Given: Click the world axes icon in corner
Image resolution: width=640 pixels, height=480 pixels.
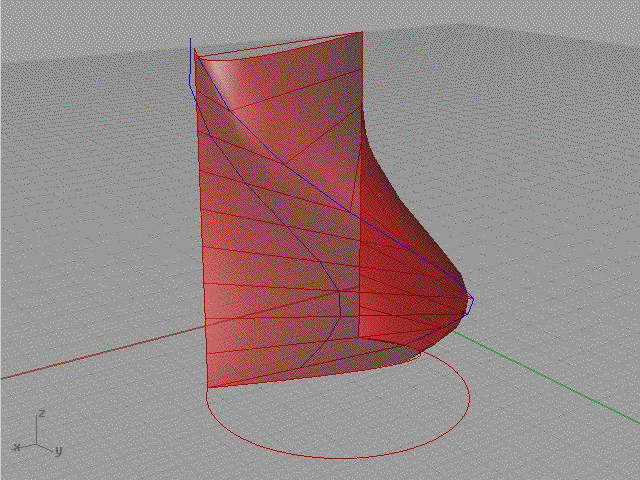Looking at the screenshot, I should click(x=37, y=433).
